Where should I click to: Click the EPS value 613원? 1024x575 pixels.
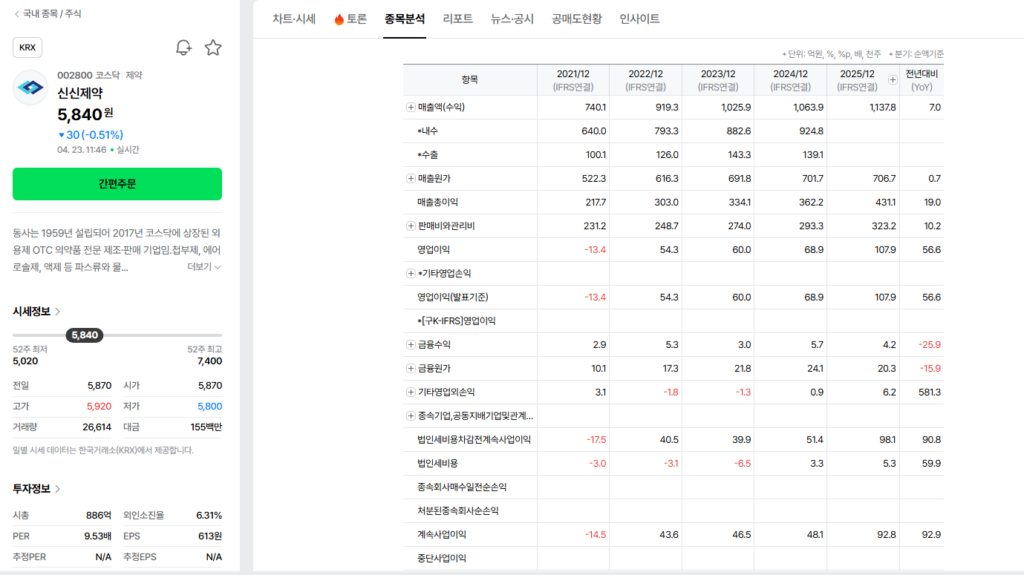[210, 536]
